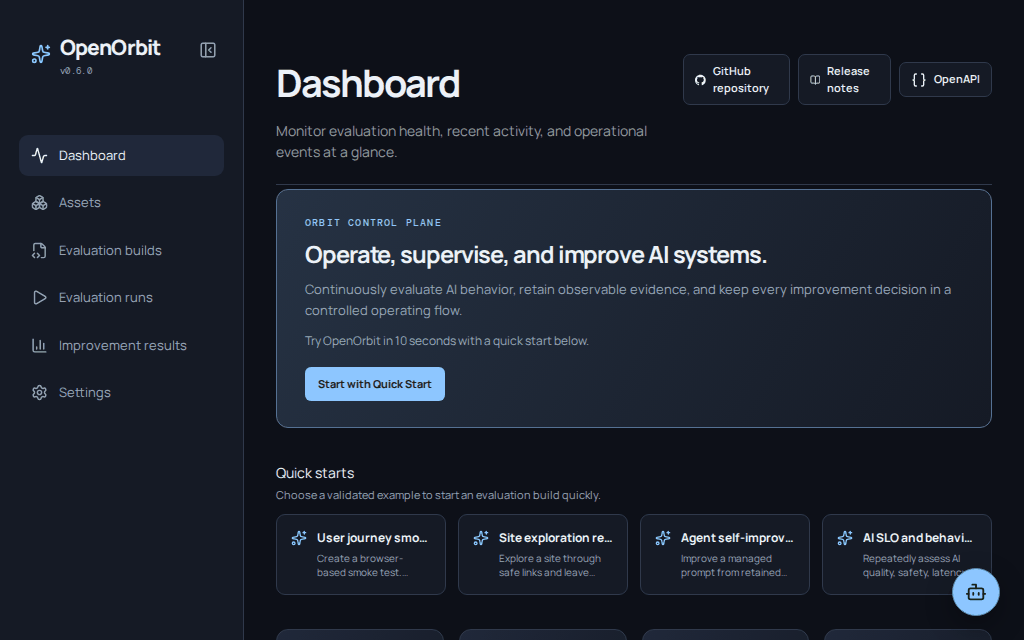Click the Assets cubes icon
The height and width of the screenshot is (640, 1024).
[39, 202]
